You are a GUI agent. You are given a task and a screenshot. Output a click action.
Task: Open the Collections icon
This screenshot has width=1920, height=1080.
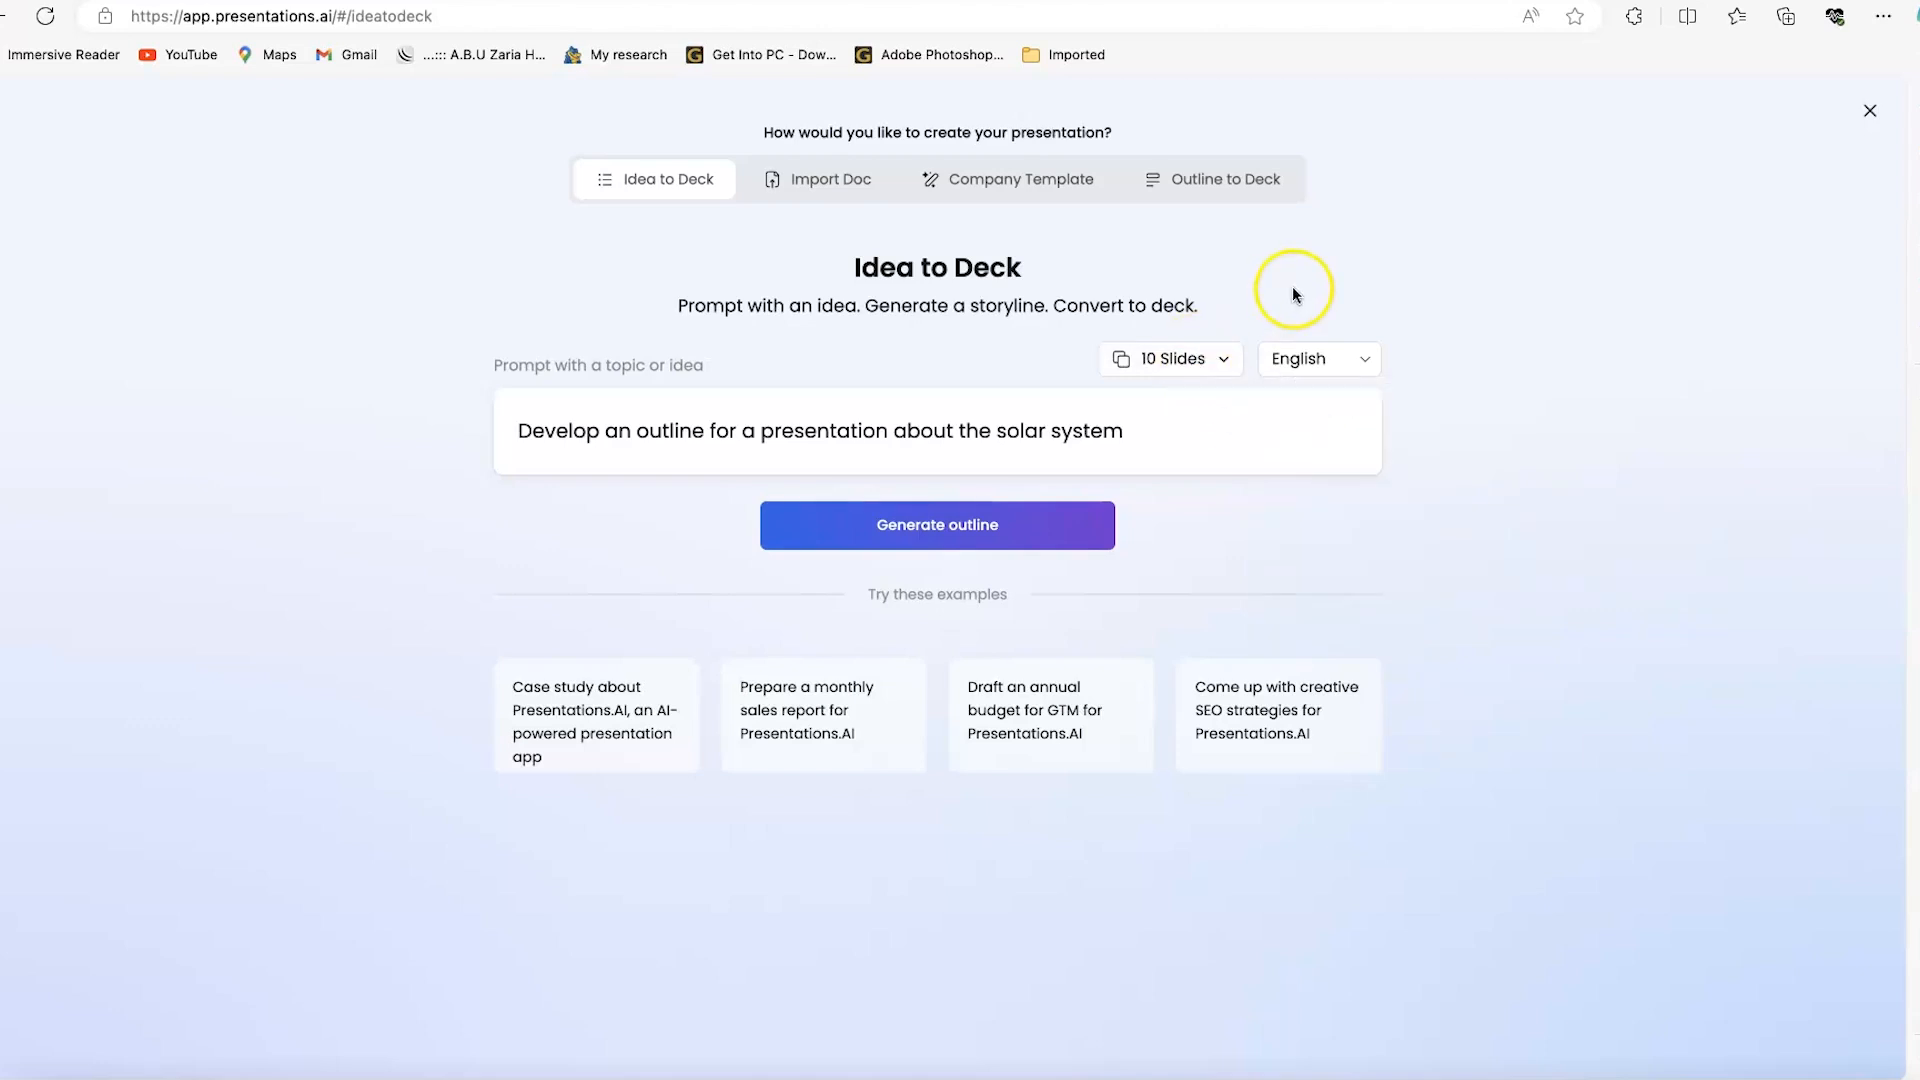[x=1786, y=16]
